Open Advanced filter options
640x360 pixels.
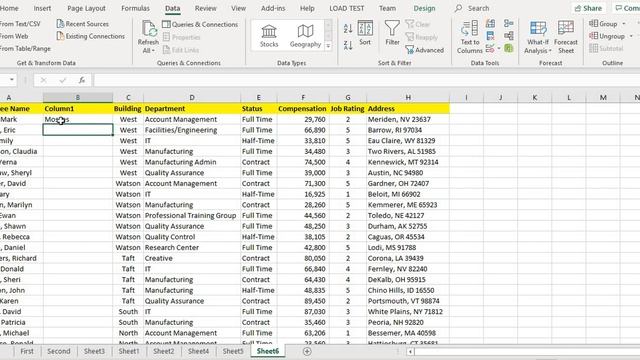[424, 50]
